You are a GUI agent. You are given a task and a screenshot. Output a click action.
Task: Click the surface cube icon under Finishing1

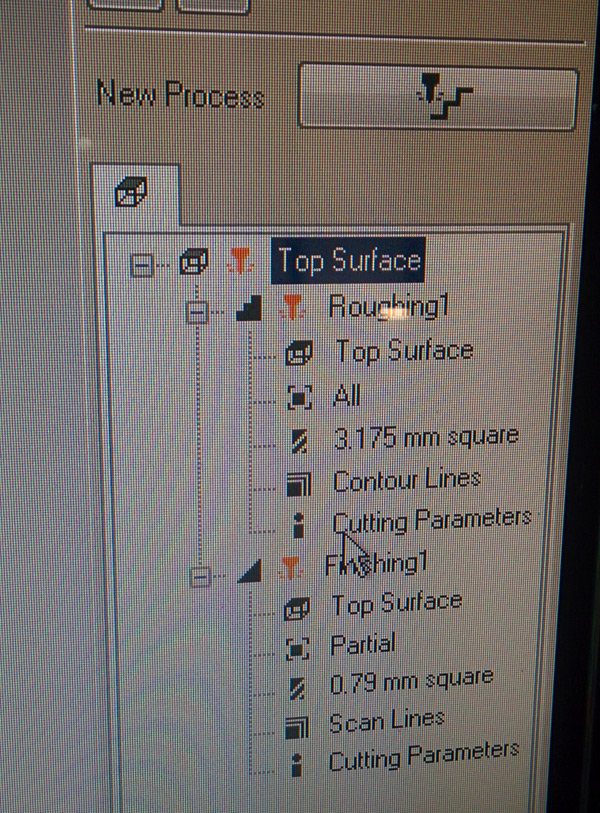coord(297,609)
